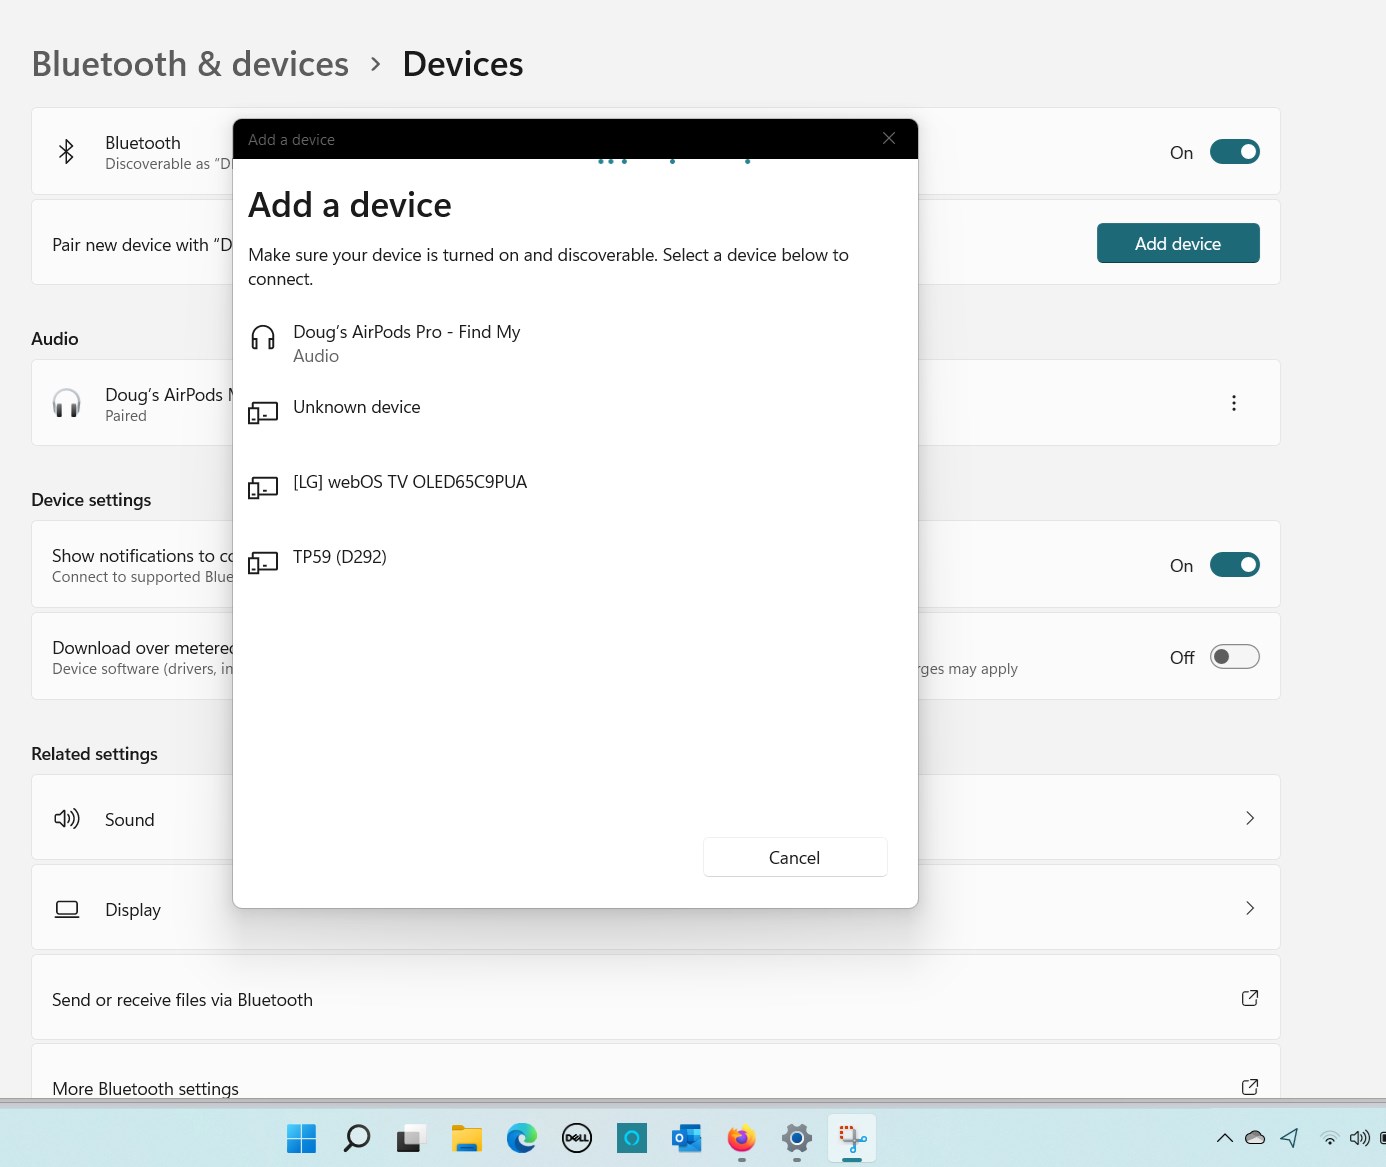Viewport: 1386px width, 1167px height.
Task: Click the location arrow tray icon
Action: pyautogui.click(x=1290, y=1138)
